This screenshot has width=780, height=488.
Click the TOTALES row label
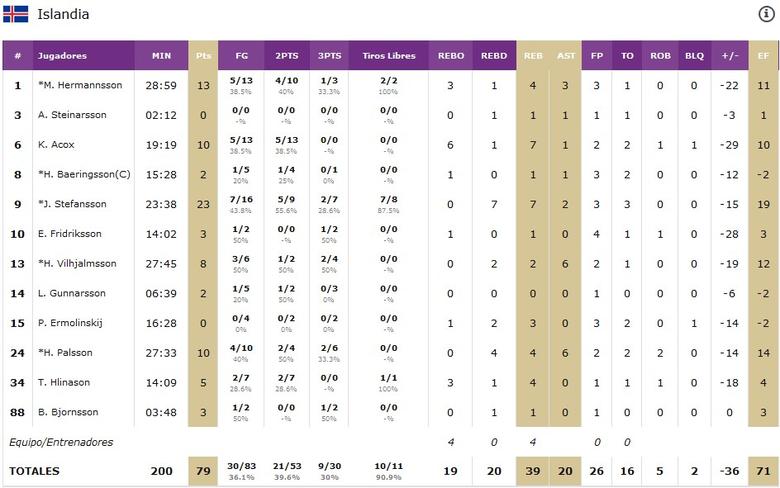coord(34,470)
